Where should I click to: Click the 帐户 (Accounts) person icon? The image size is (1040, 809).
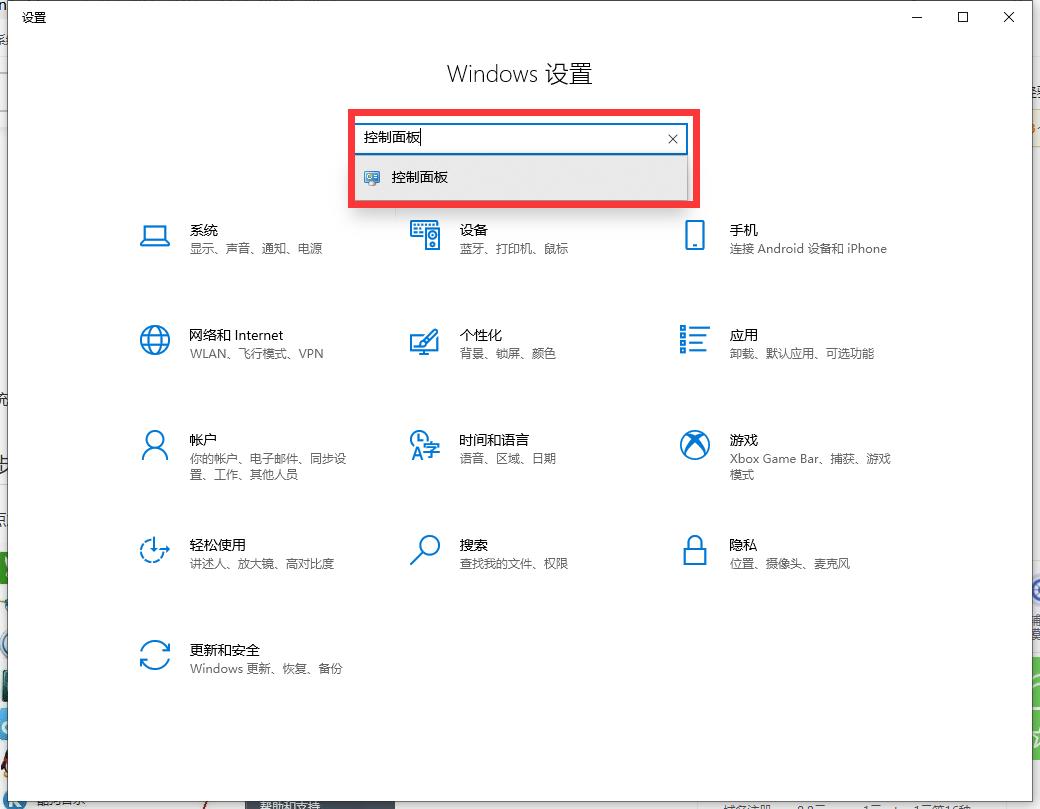tap(154, 445)
